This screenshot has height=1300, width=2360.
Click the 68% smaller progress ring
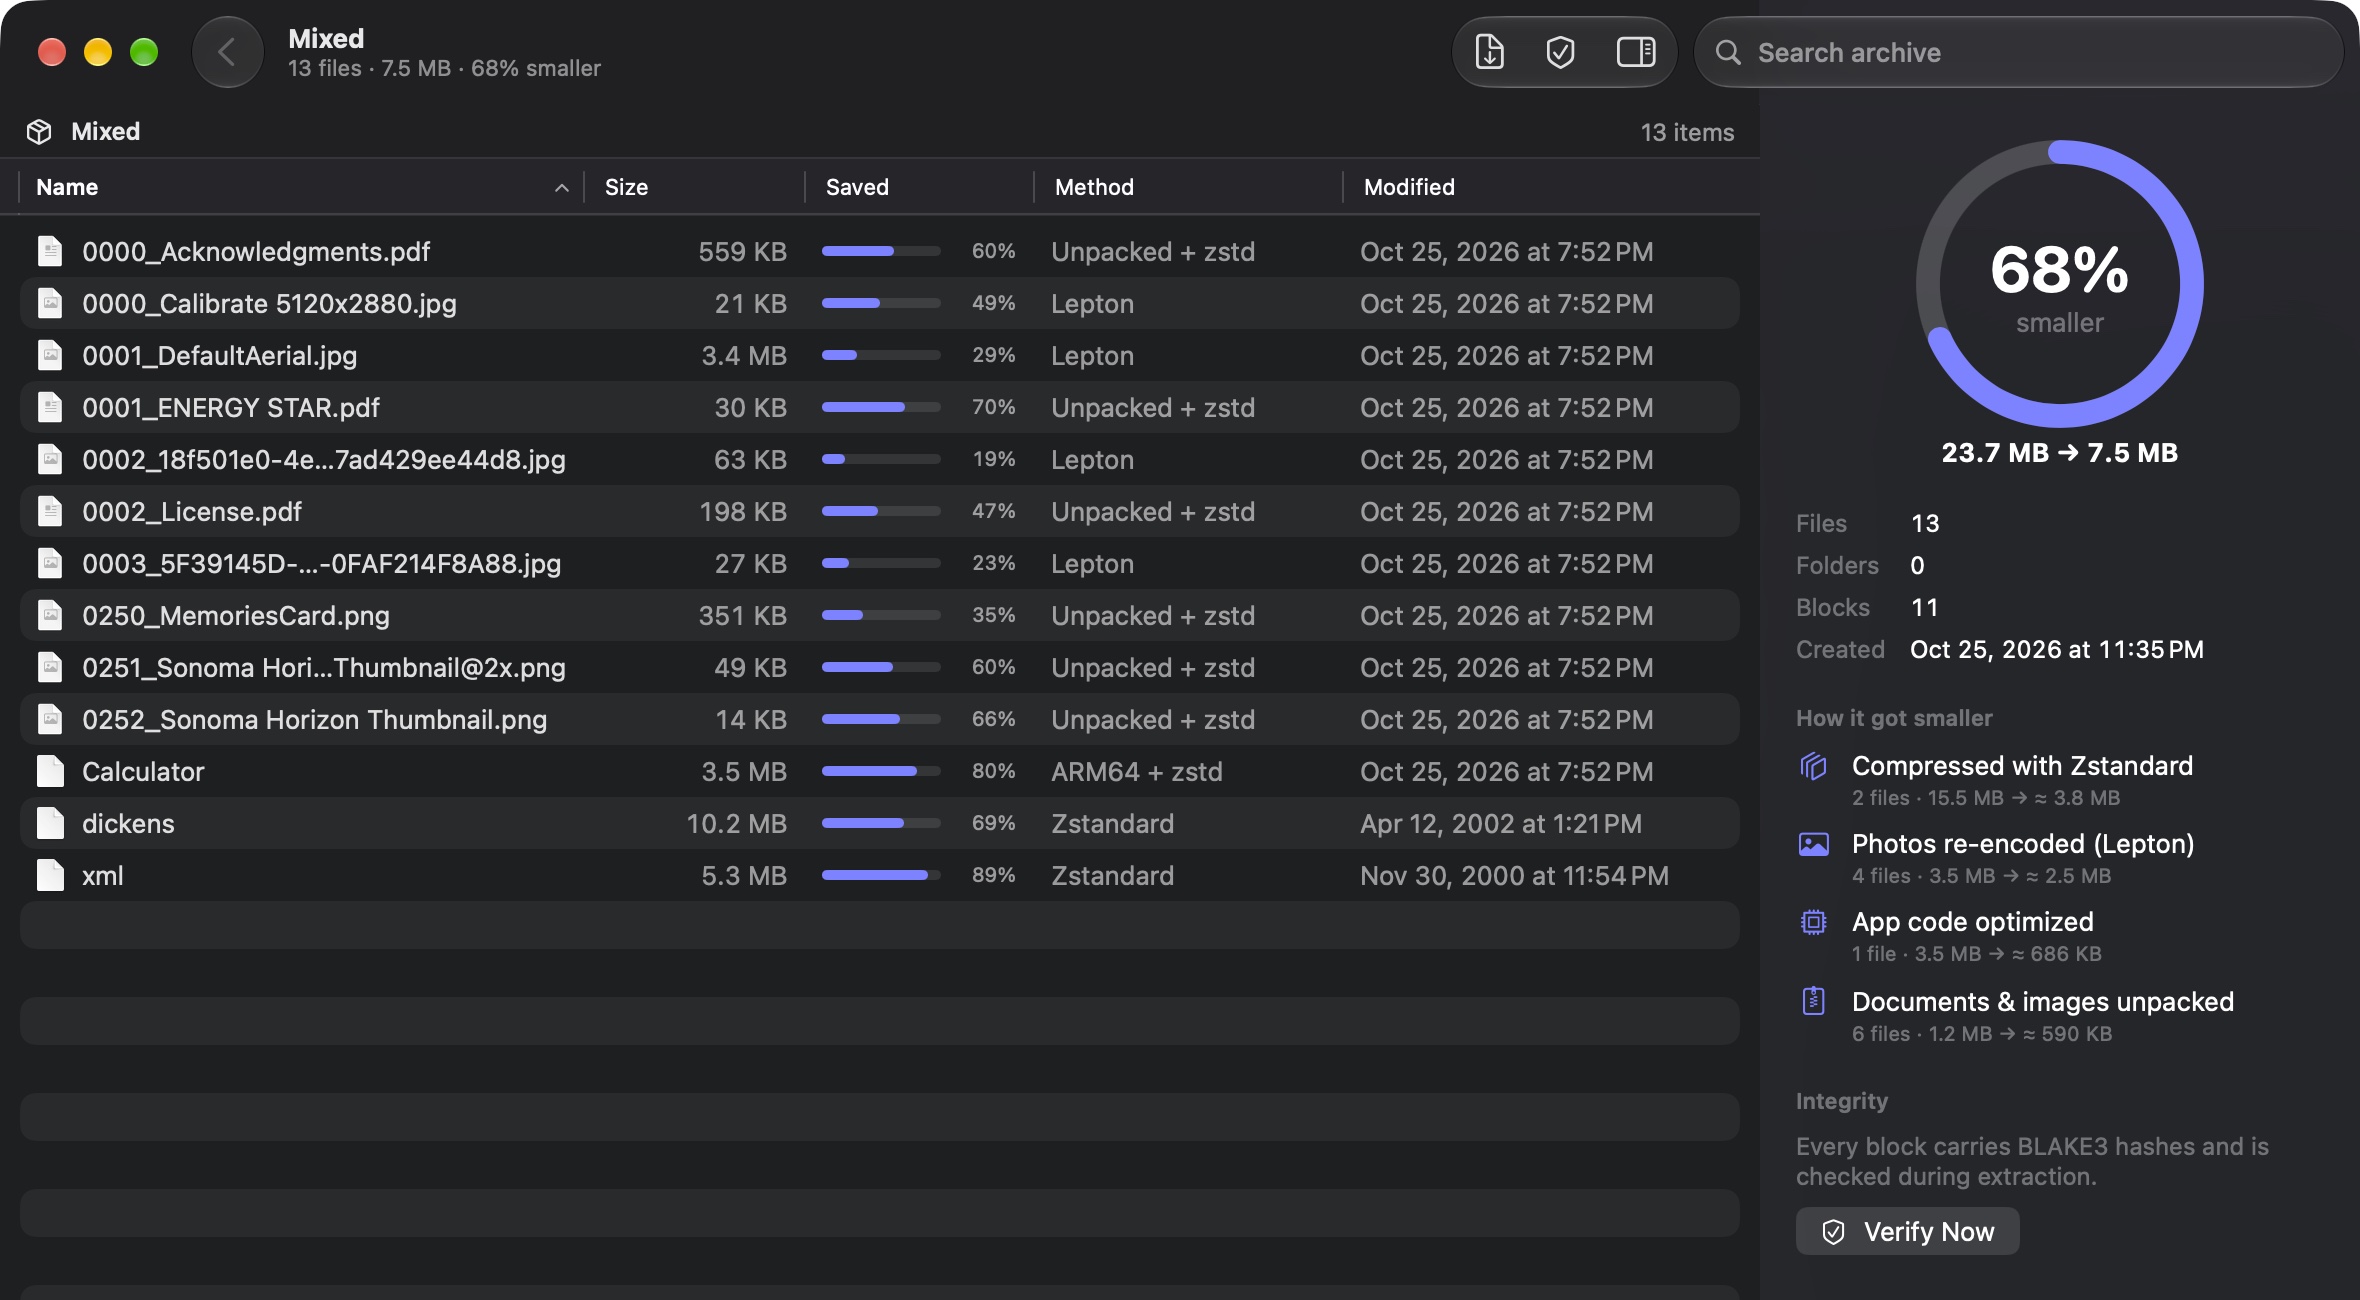(x=2059, y=284)
